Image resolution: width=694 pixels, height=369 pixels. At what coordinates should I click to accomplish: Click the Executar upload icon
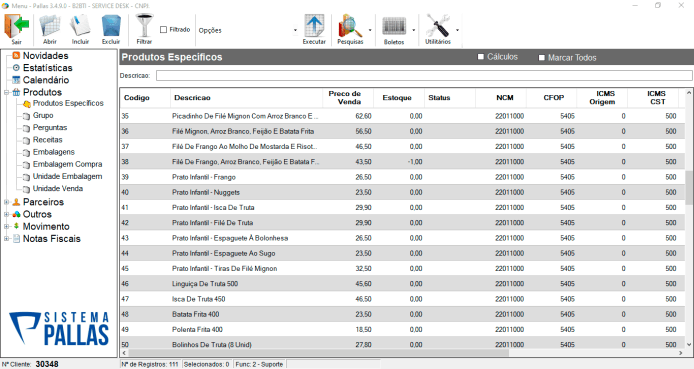pos(314,26)
